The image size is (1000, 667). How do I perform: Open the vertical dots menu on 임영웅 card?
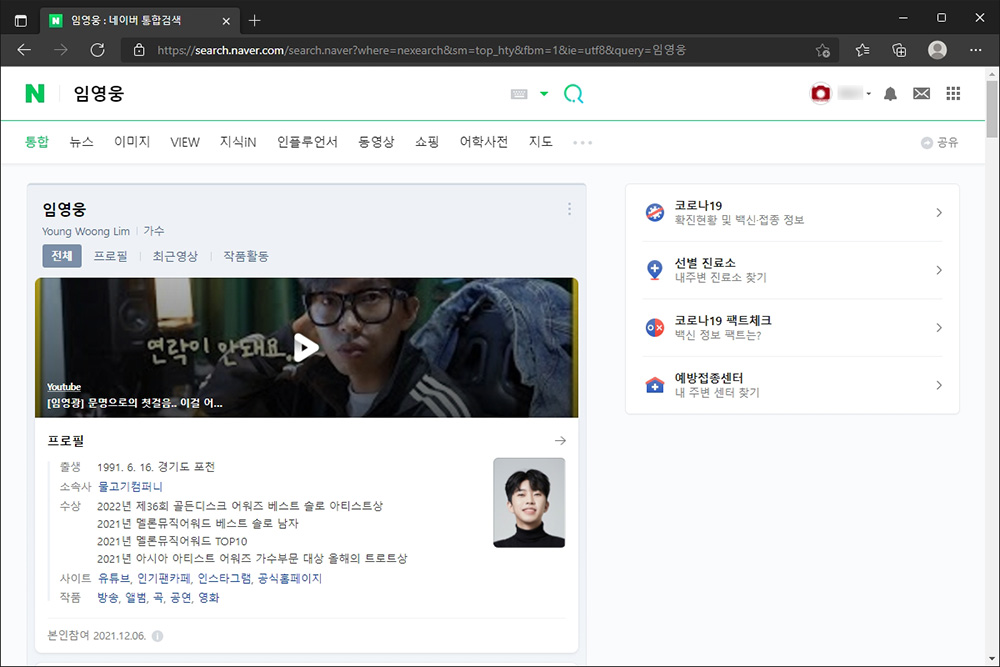pyautogui.click(x=570, y=209)
